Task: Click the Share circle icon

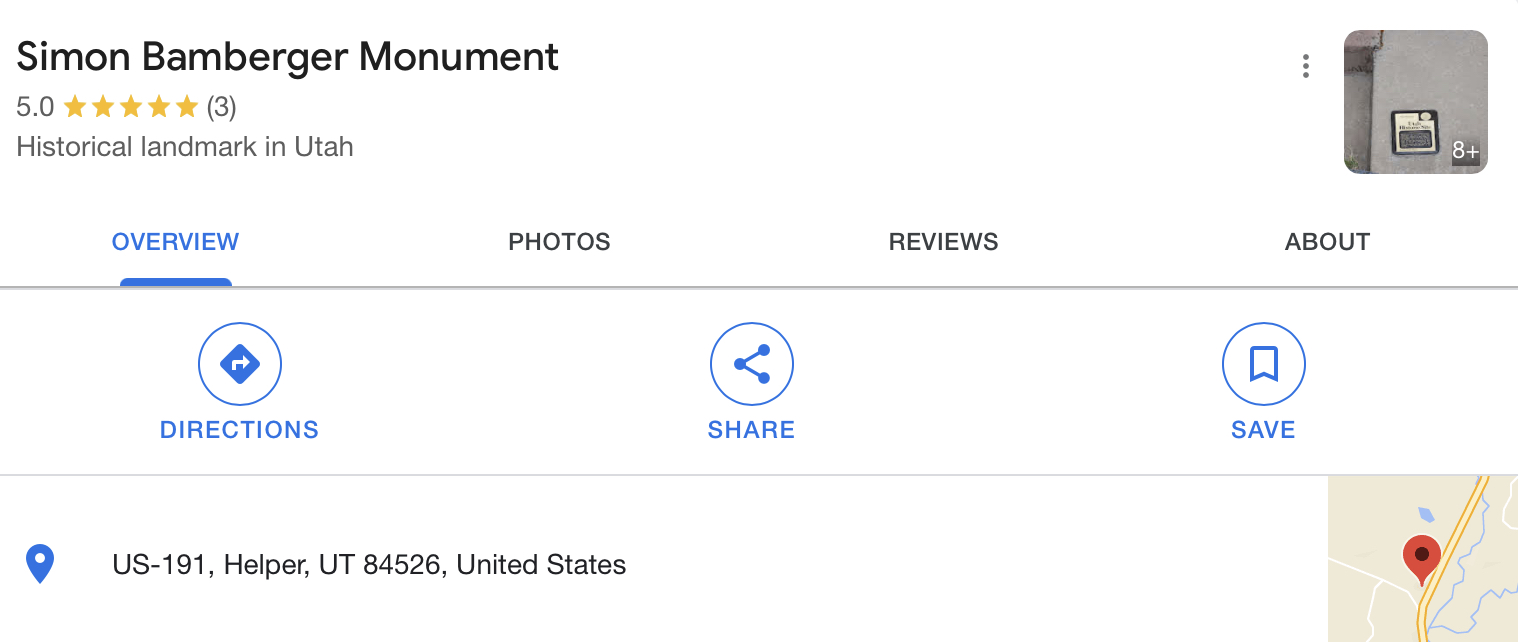Action: tap(752, 364)
